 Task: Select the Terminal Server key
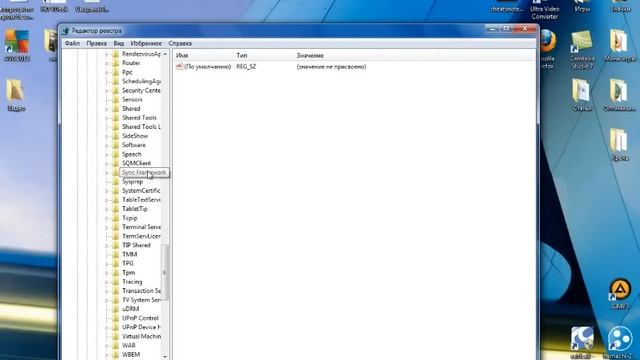tap(141, 227)
